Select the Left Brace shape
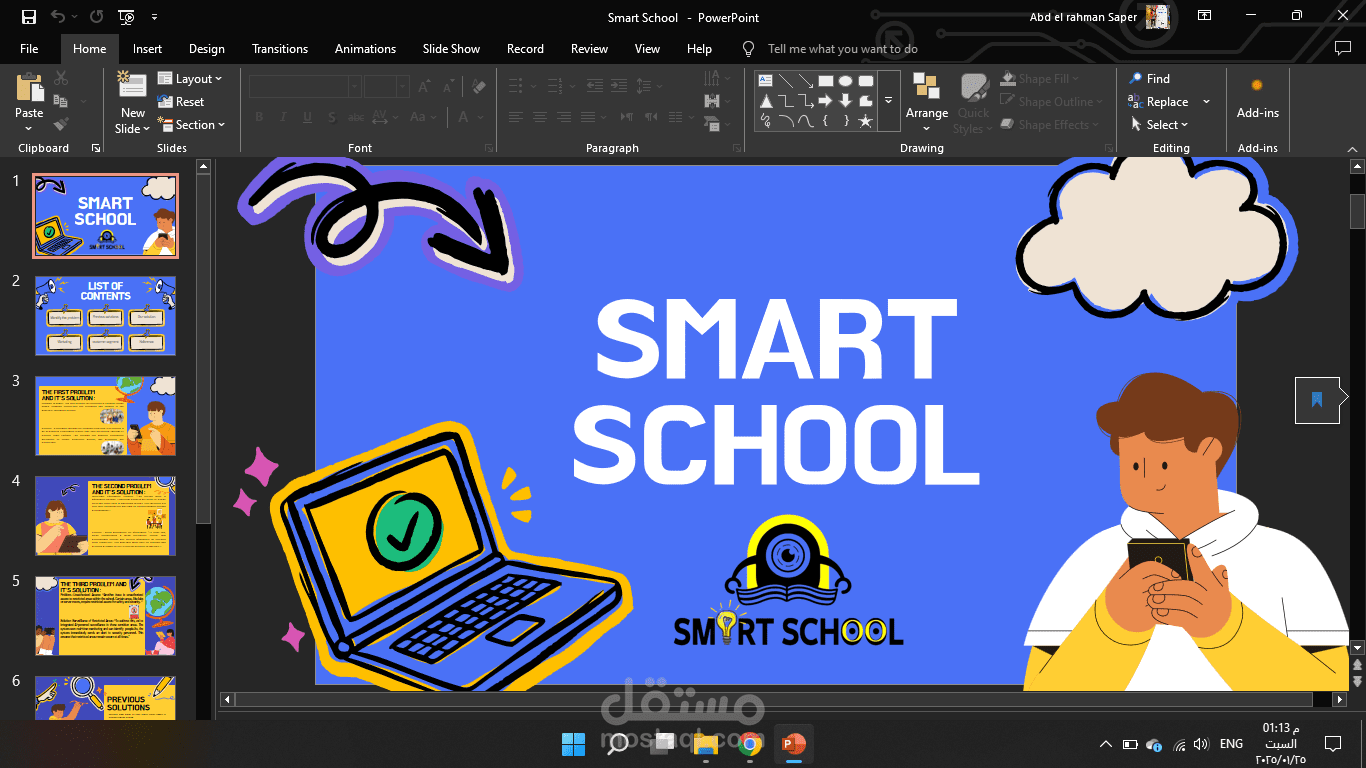 click(826, 121)
